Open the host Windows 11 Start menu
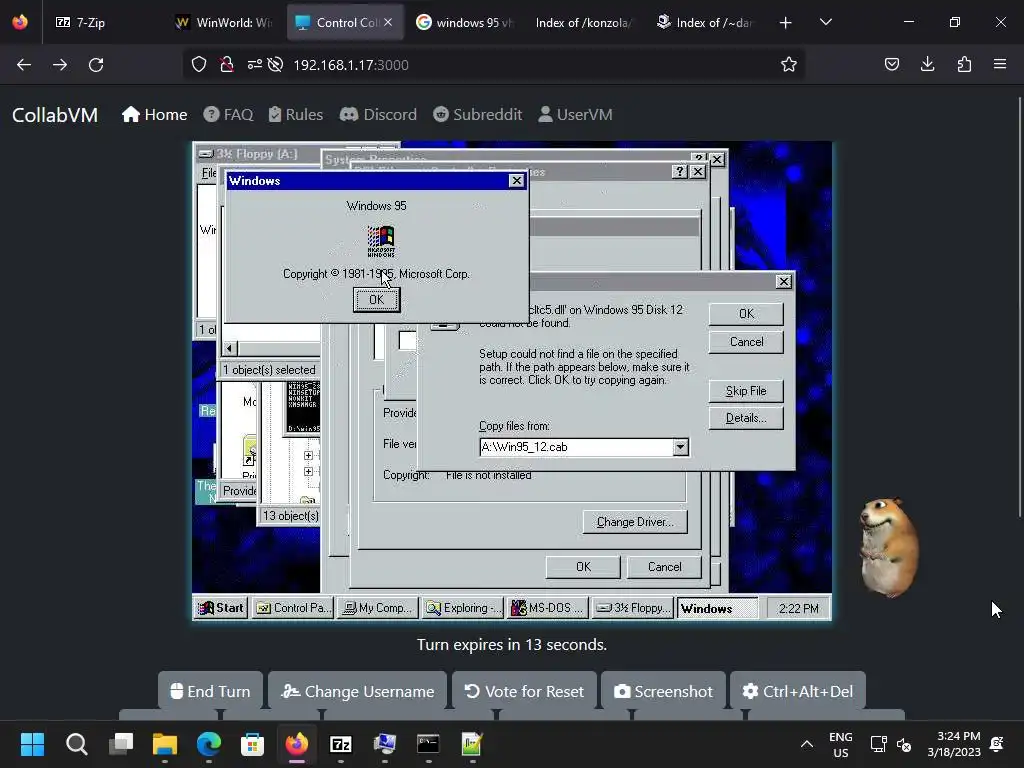This screenshot has width=1024, height=768. tap(32, 744)
